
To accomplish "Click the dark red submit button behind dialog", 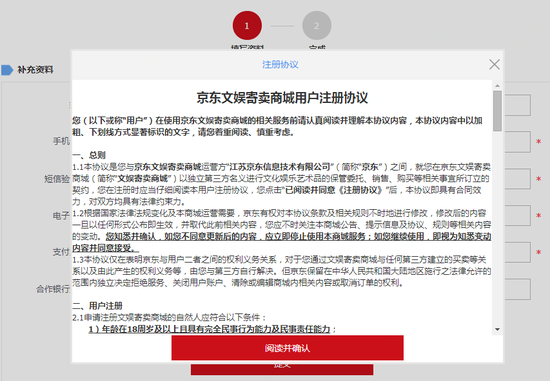I will pyautogui.click(x=282, y=369).
